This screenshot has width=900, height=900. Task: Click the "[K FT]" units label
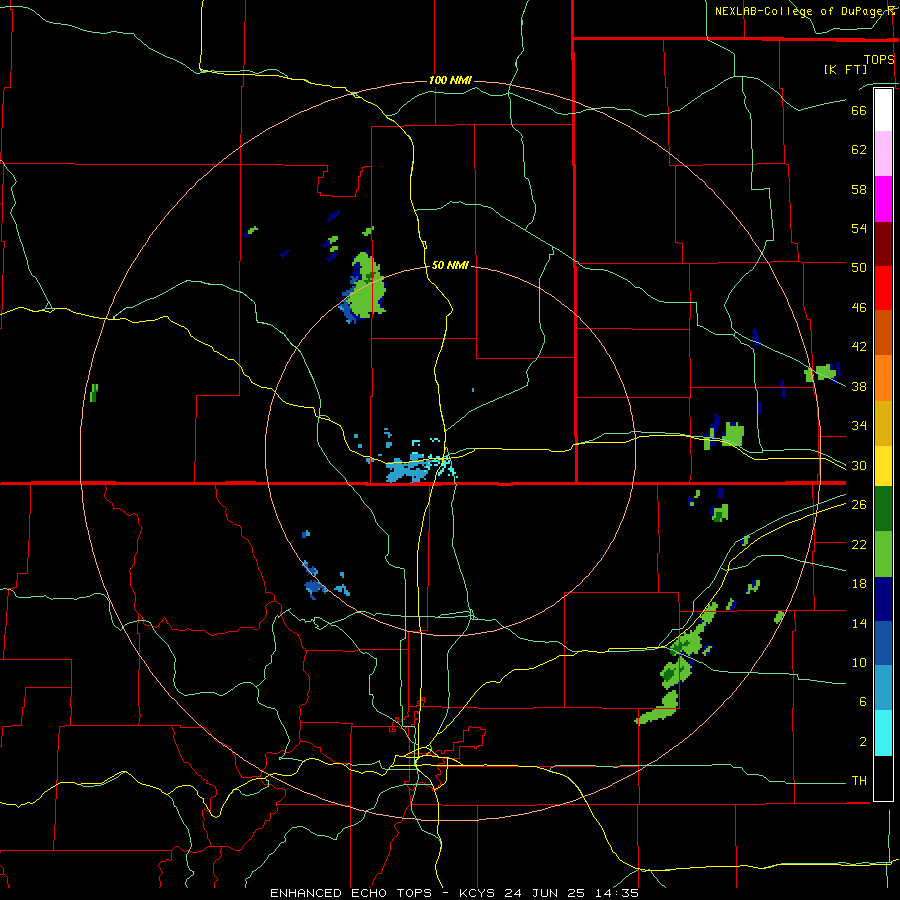coord(845,69)
